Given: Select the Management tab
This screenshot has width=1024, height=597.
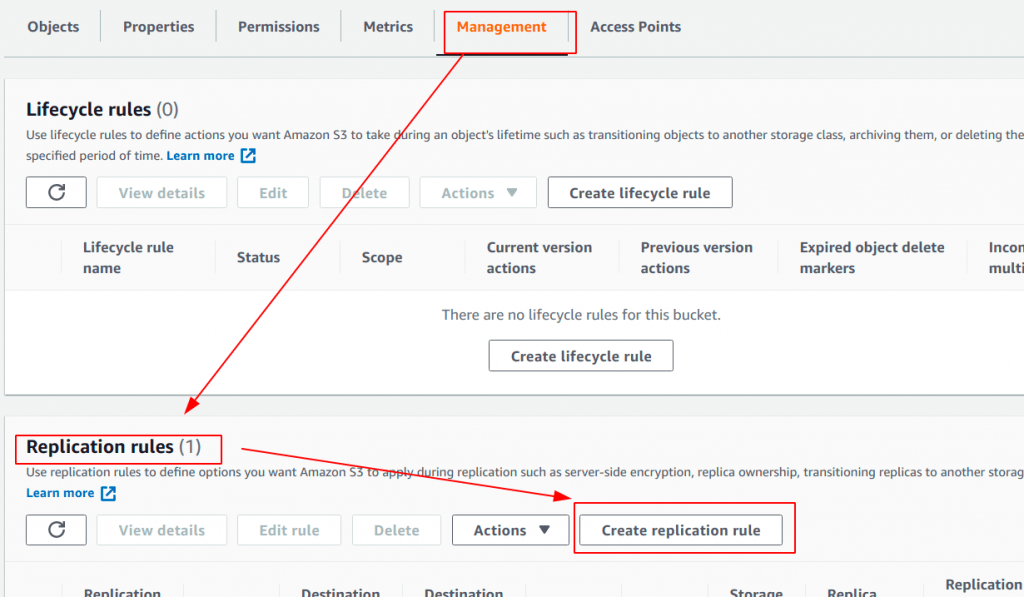Looking at the screenshot, I should coord(499,27).
